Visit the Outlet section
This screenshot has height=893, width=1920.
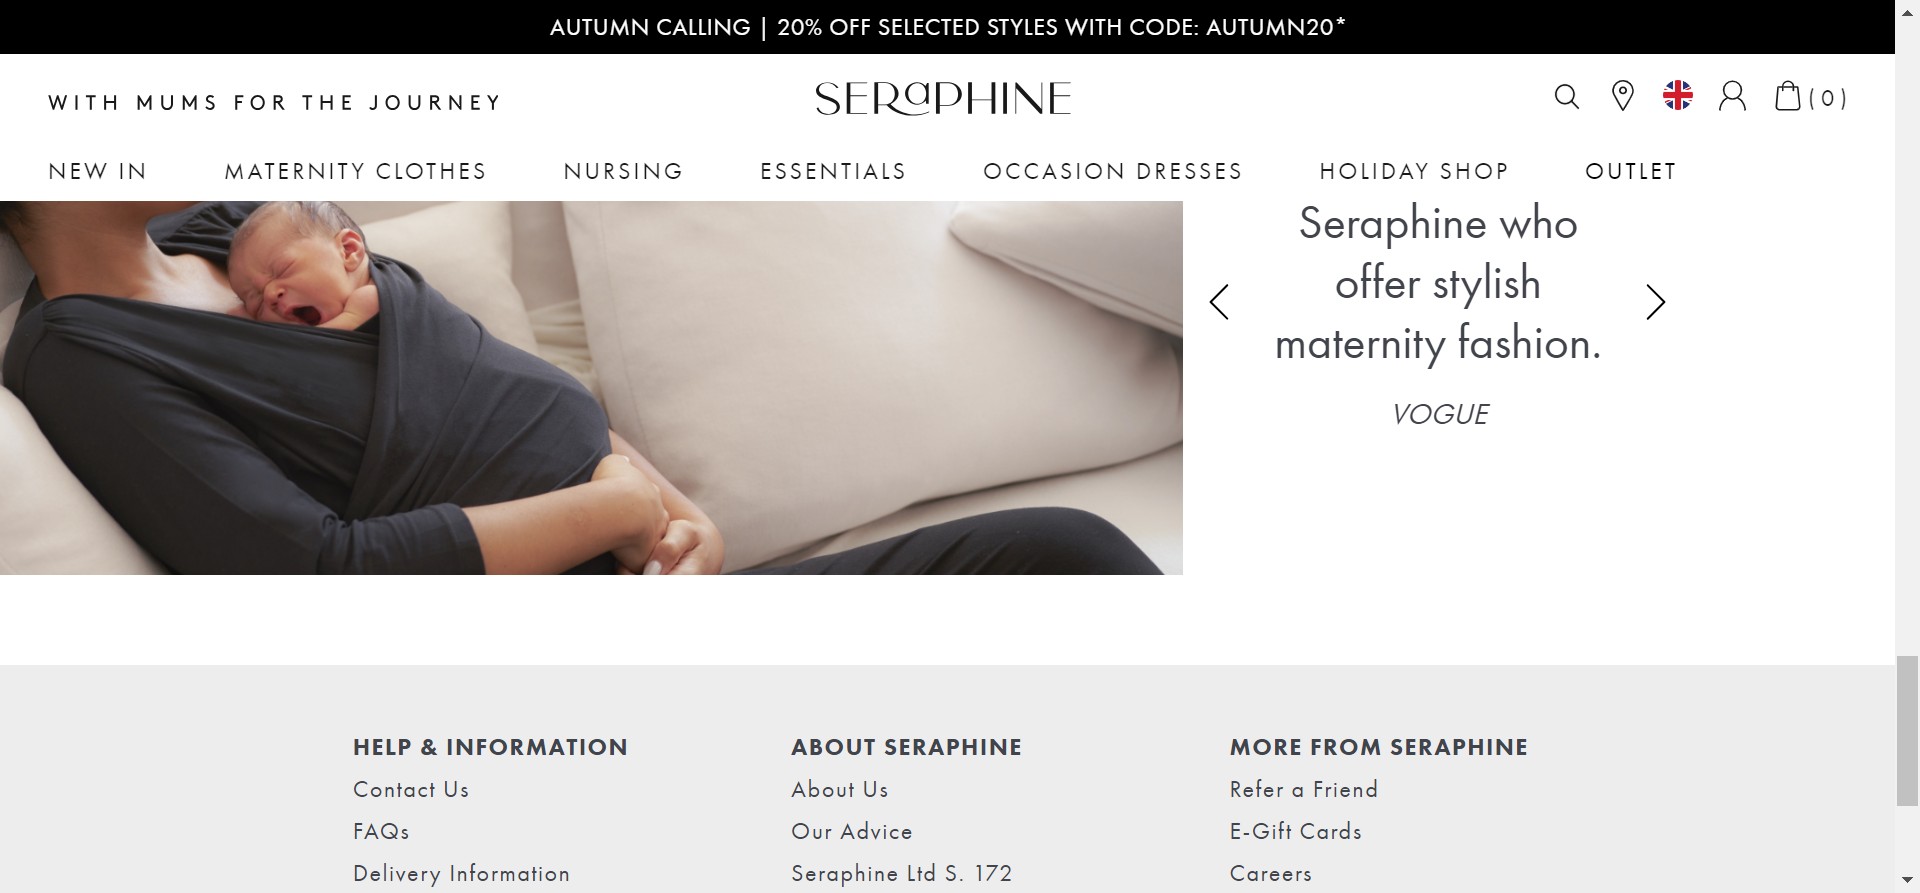(1630, 171)
